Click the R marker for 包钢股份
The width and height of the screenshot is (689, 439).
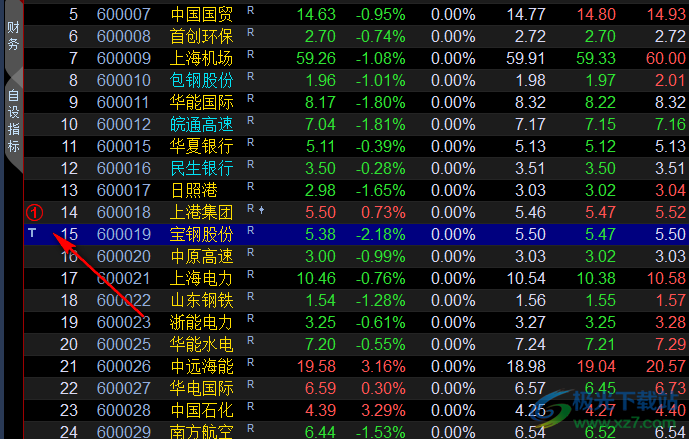point(250,76)
